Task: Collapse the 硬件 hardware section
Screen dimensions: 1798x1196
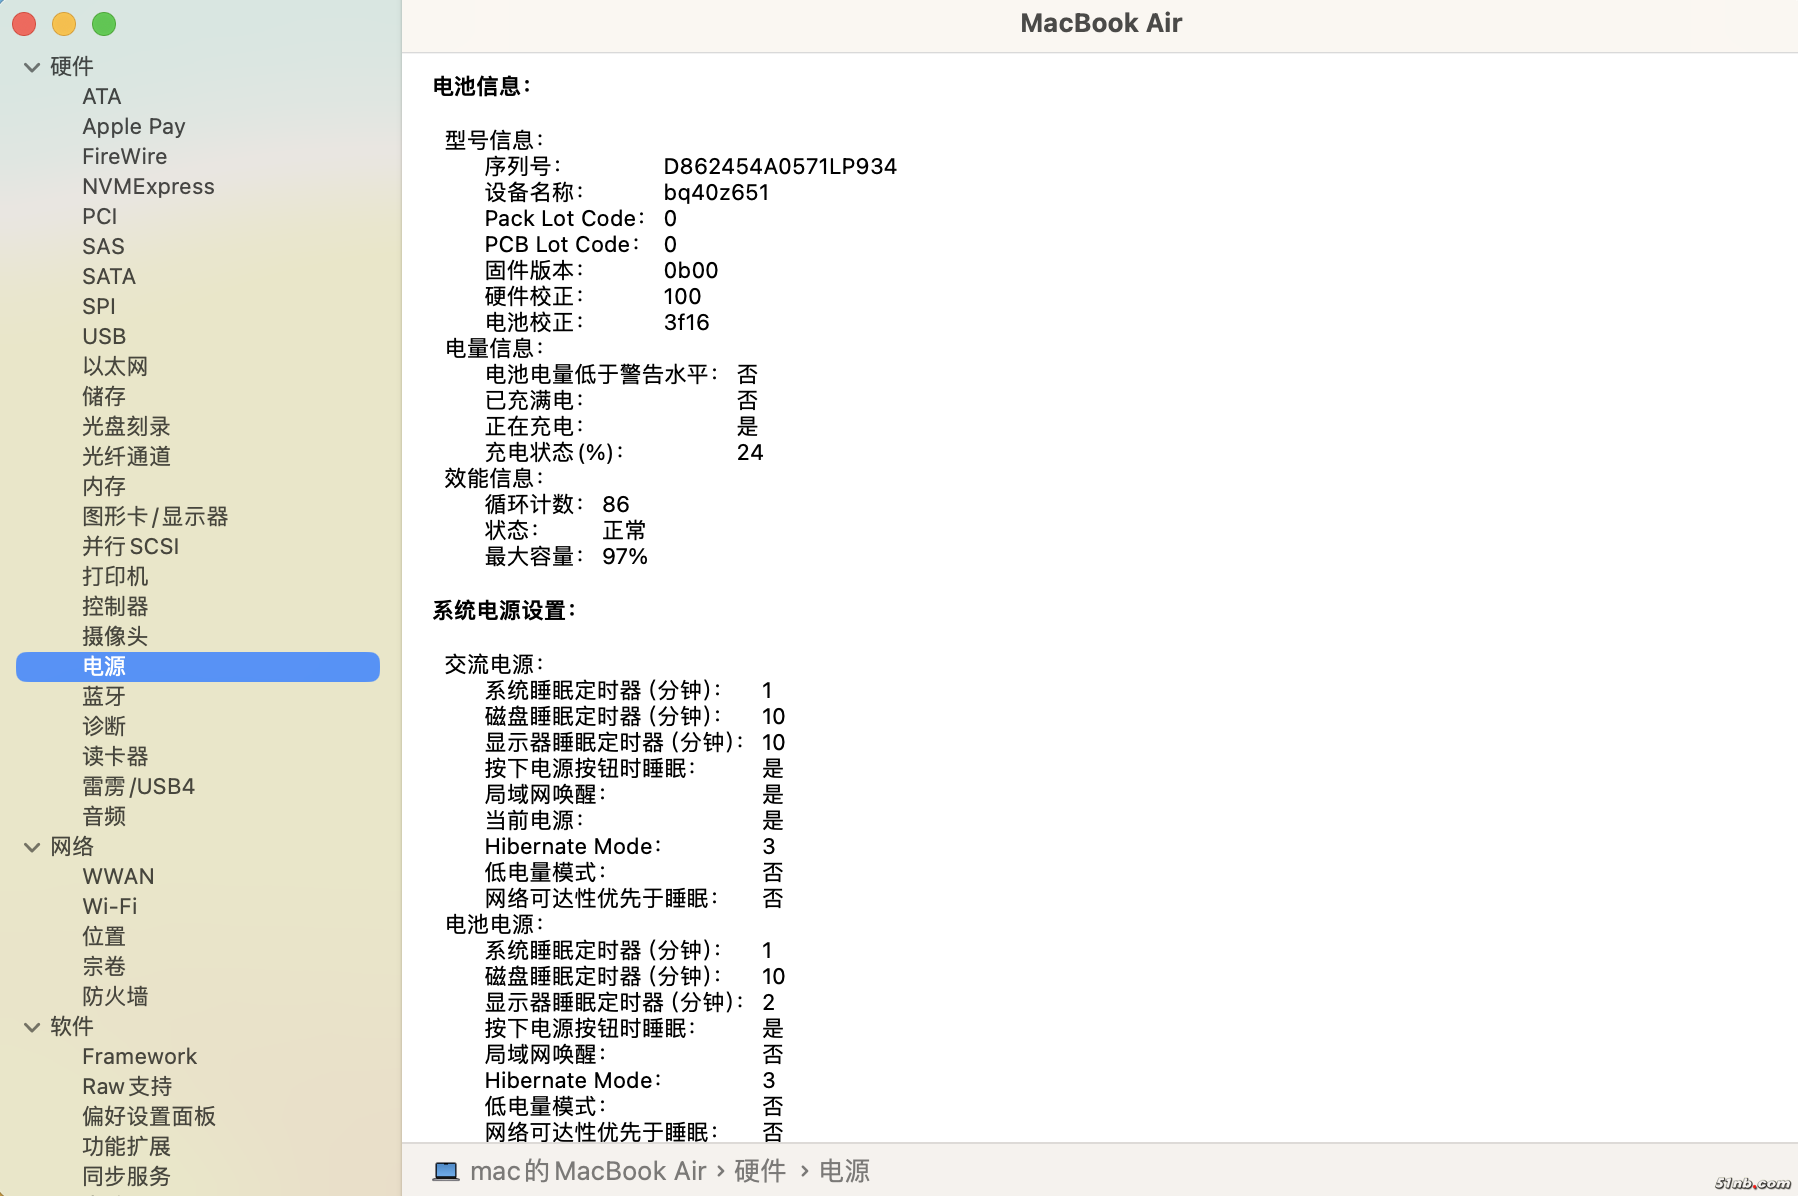Action: click(32, 67)
